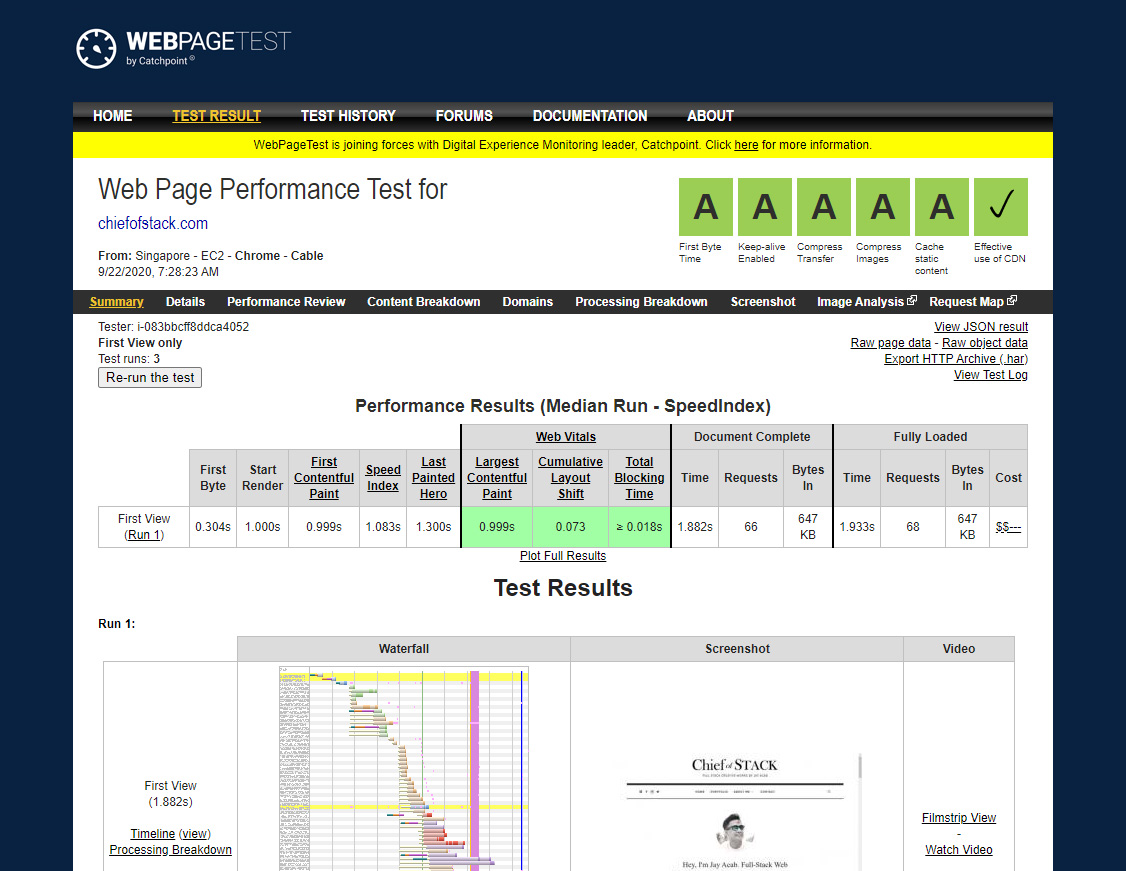Click the (view) link beside Timeline
1126x871 pixels.
(x=195, y=834)
